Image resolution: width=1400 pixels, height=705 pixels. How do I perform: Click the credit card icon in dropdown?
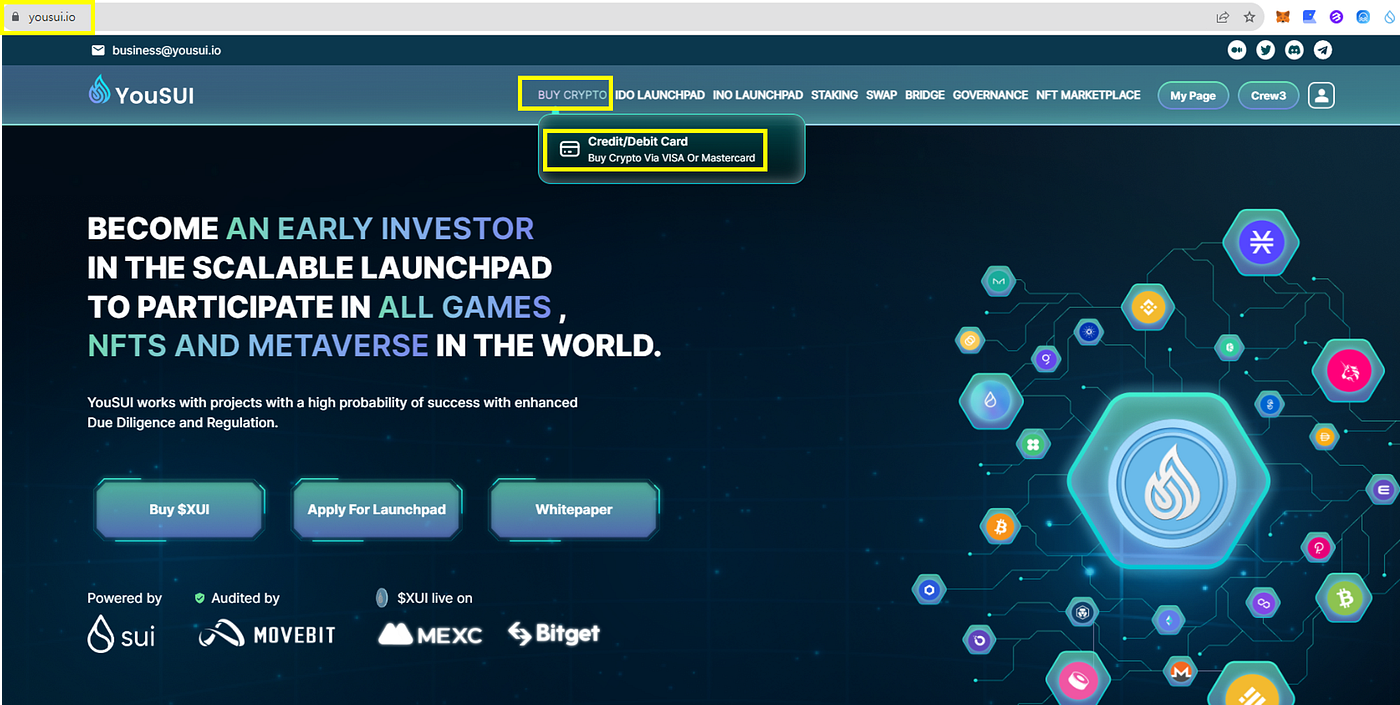point(569,149)
